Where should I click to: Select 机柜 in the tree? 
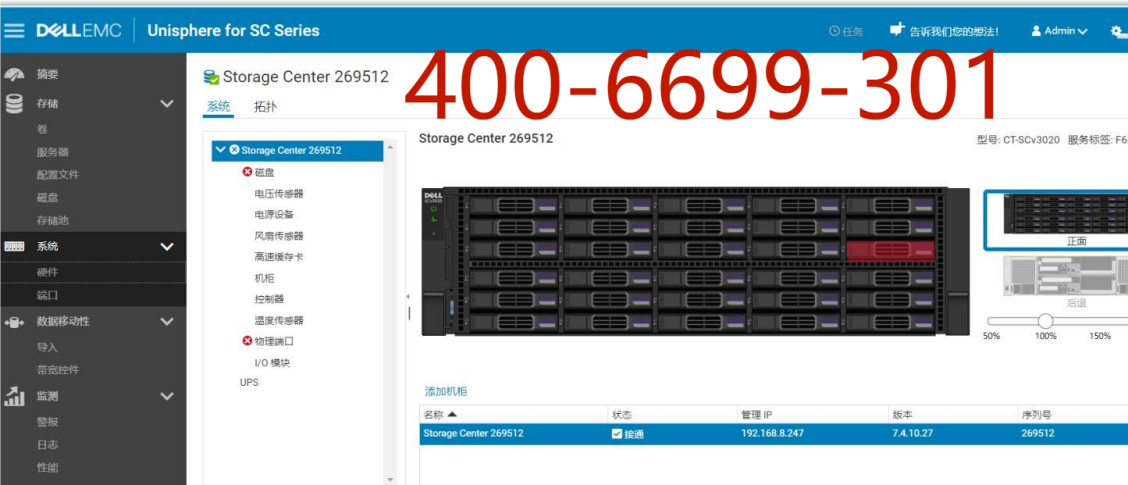pos(264,278)
